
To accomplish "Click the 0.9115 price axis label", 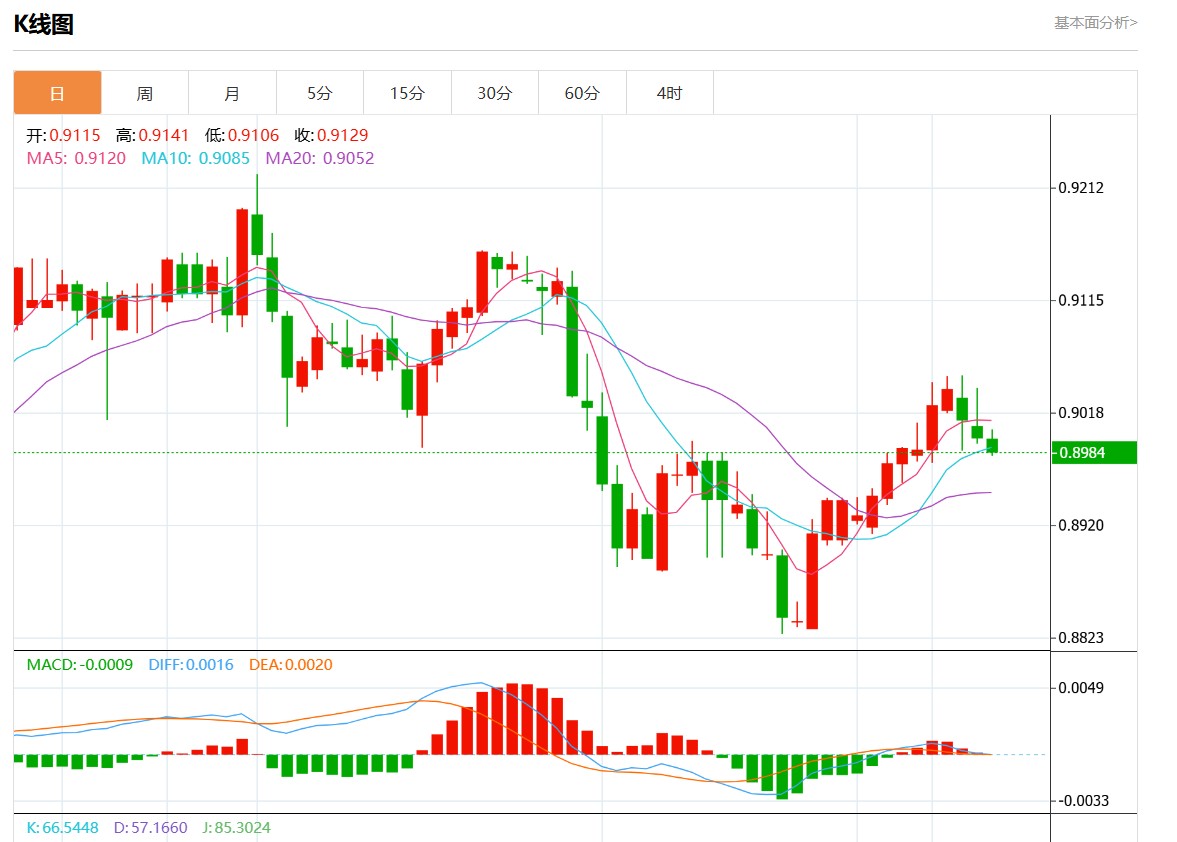I will click(x=1081, y=300).
